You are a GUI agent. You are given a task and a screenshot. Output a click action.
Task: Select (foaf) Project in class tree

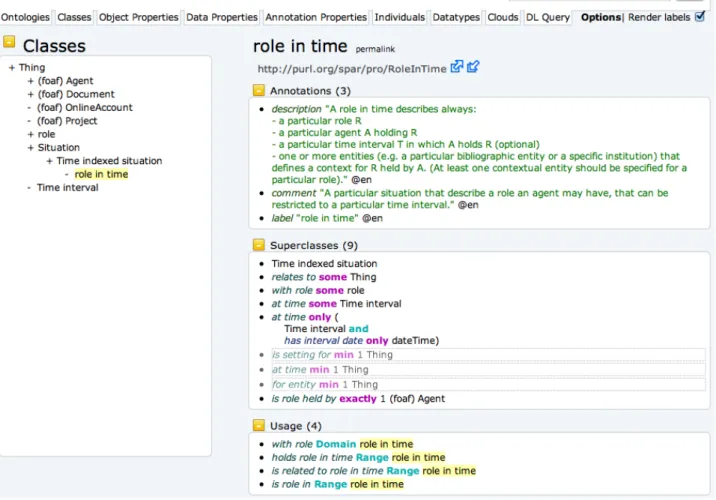pyautogui.click(x=67, y=121)
